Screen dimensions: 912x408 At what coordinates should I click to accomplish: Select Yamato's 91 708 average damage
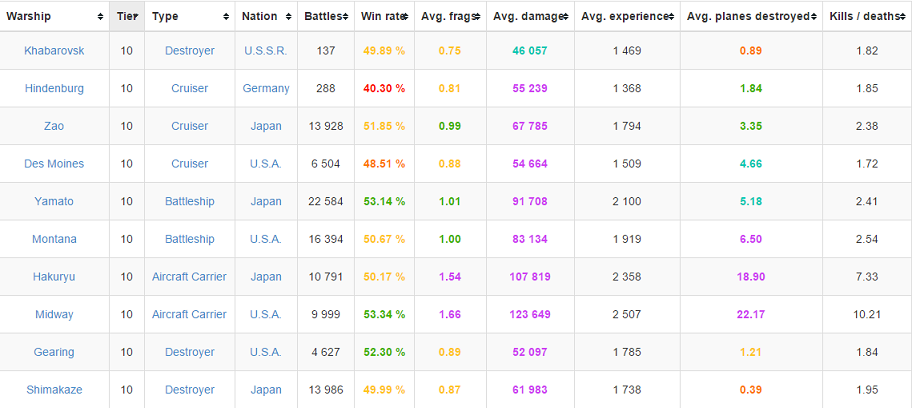tap(530, 201)
